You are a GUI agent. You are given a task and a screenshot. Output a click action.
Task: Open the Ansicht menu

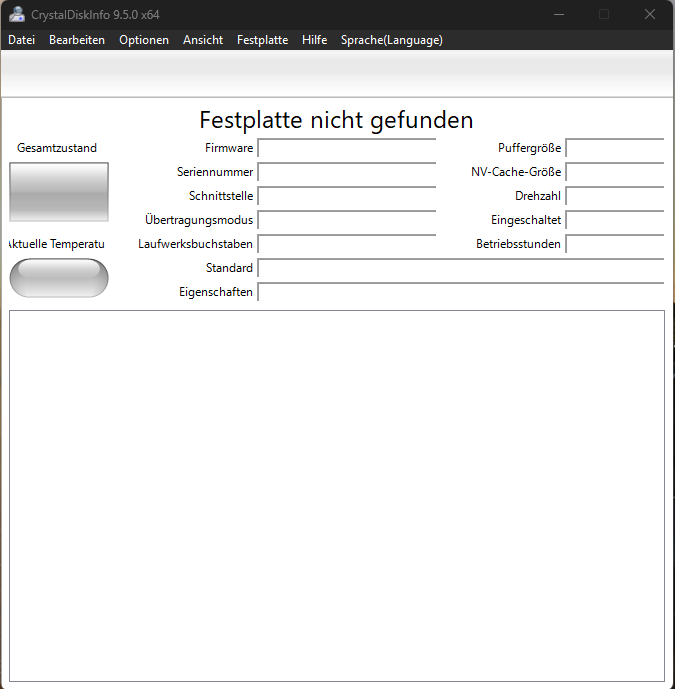point(203,40)
